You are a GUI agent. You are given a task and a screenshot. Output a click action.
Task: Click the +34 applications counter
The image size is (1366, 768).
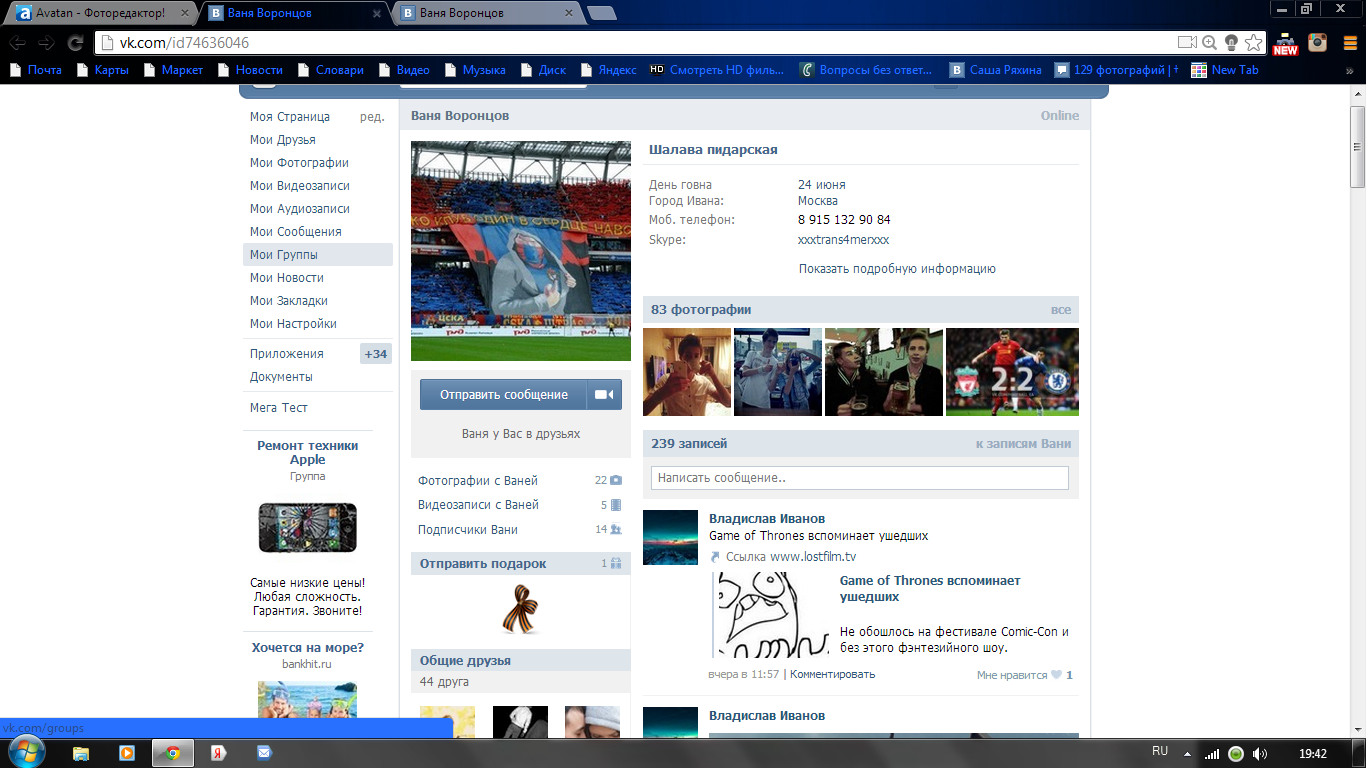coord(376,354)
